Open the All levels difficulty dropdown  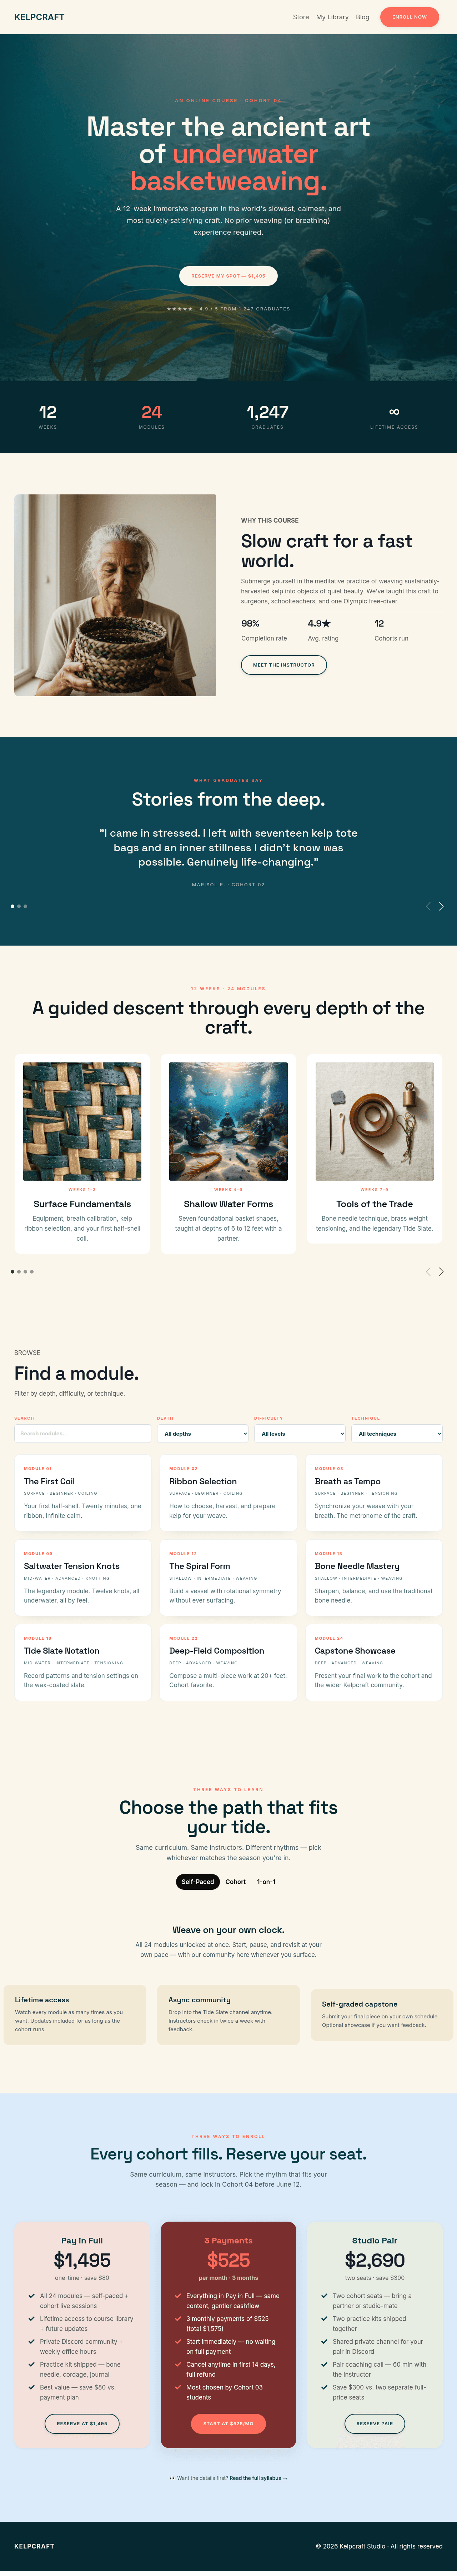tap(300, 1434)
